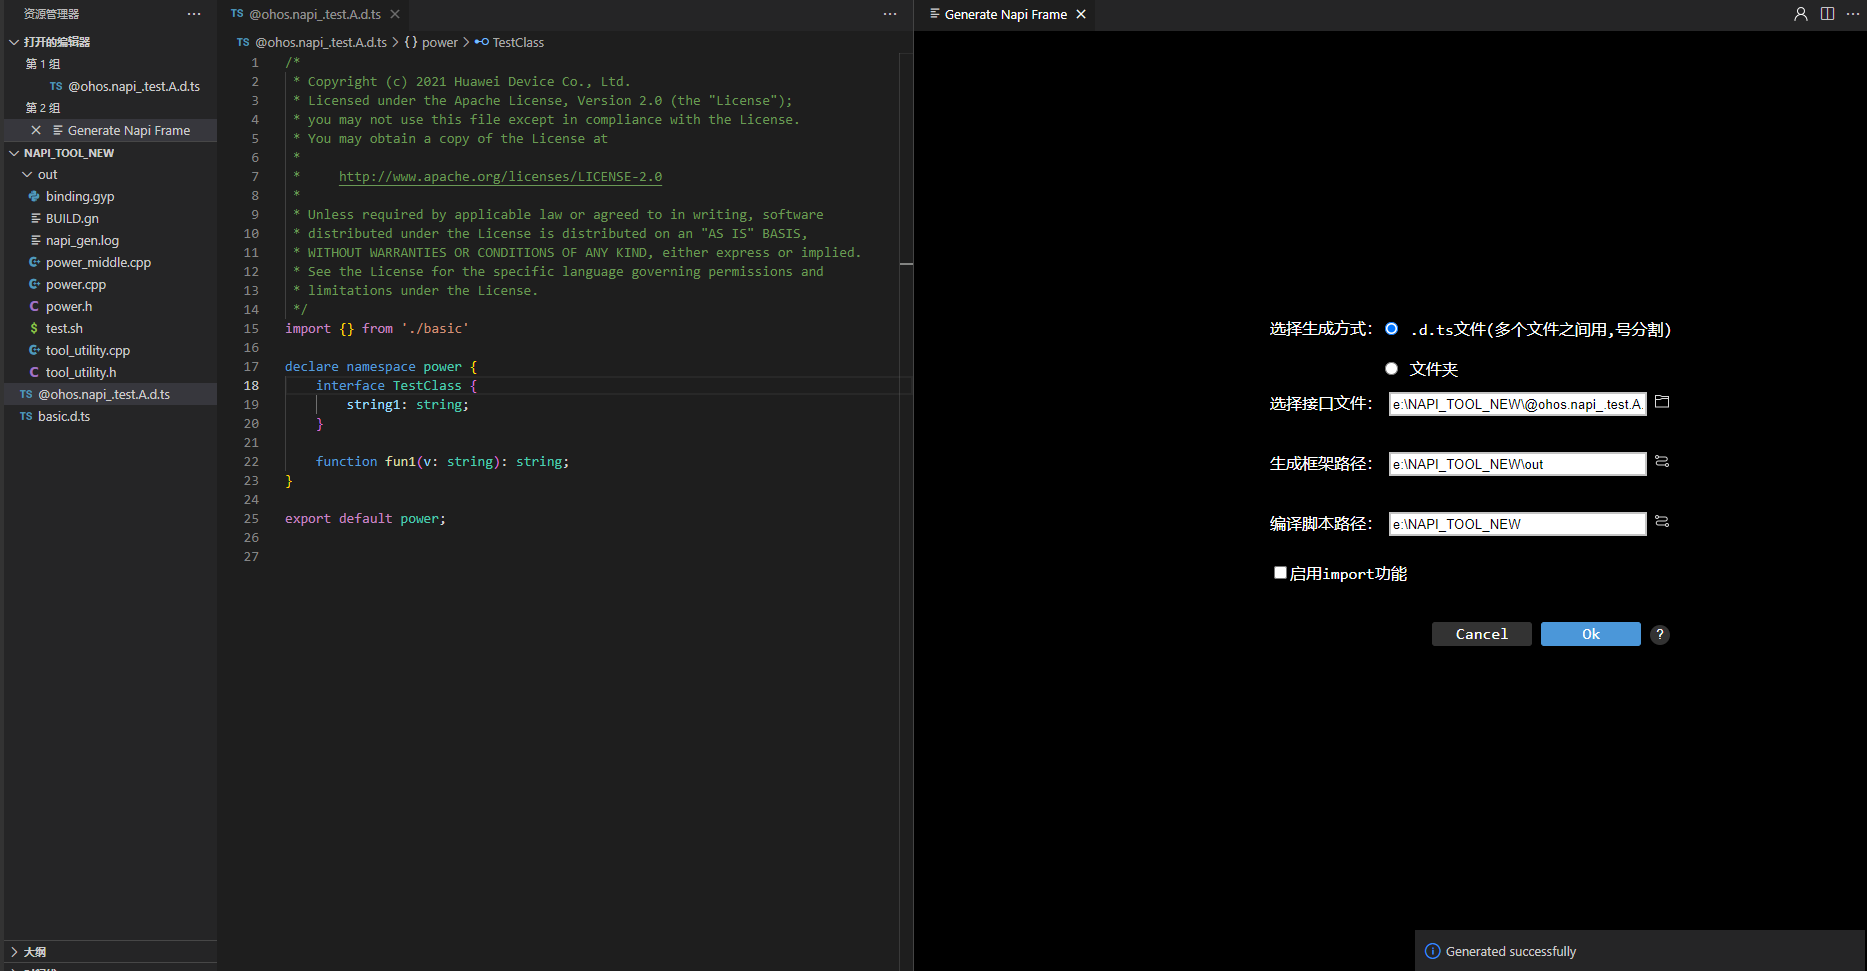
Task: Click the 第 1 组 group label
Action: (43, 64)
